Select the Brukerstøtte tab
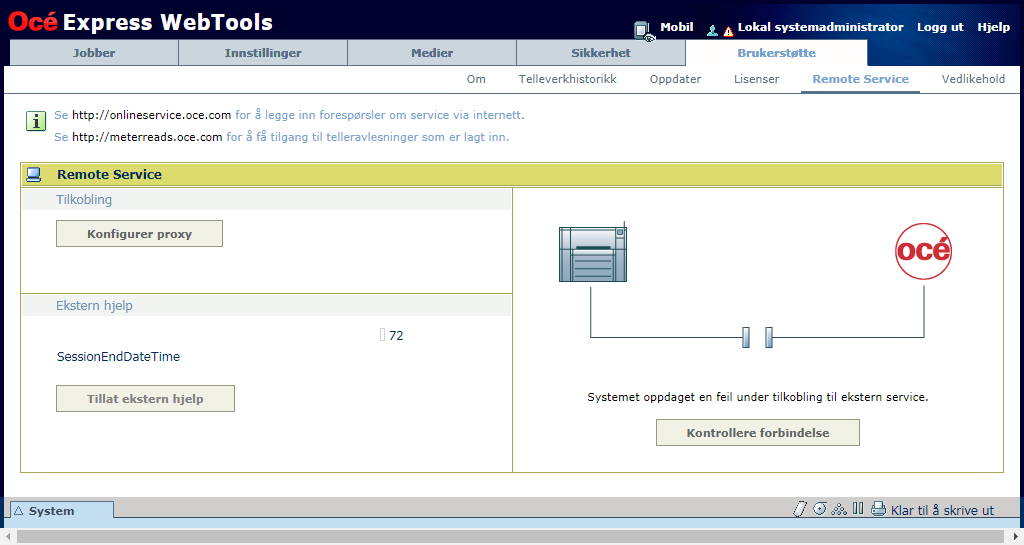Image resolution: width=1024 pixels, height=545 pixels. (776, 53)
